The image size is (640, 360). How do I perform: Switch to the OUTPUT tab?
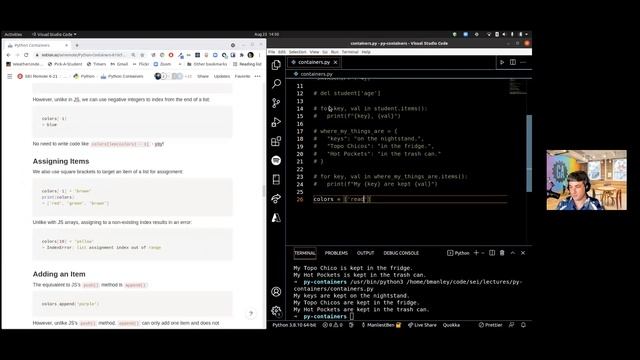[x=366, y=253]
